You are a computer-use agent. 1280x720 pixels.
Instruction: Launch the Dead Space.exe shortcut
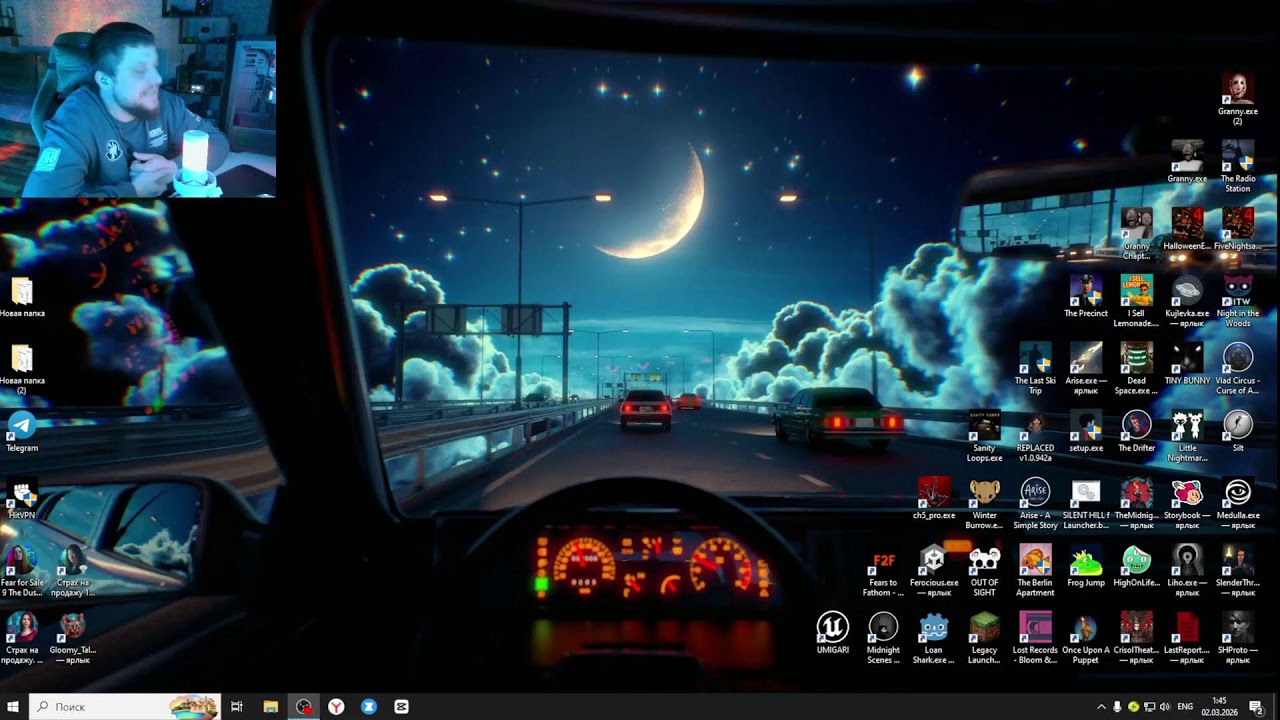(x=1136, y=368)
